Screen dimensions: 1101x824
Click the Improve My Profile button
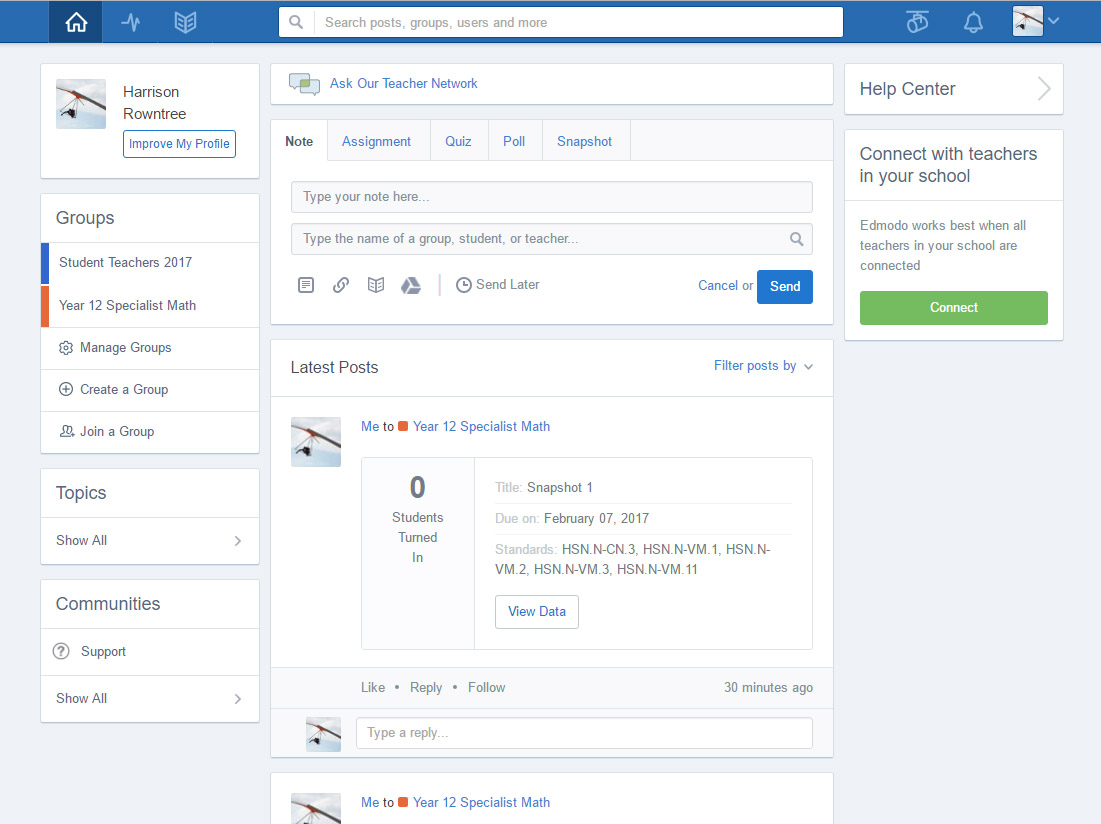coord(179,144)
